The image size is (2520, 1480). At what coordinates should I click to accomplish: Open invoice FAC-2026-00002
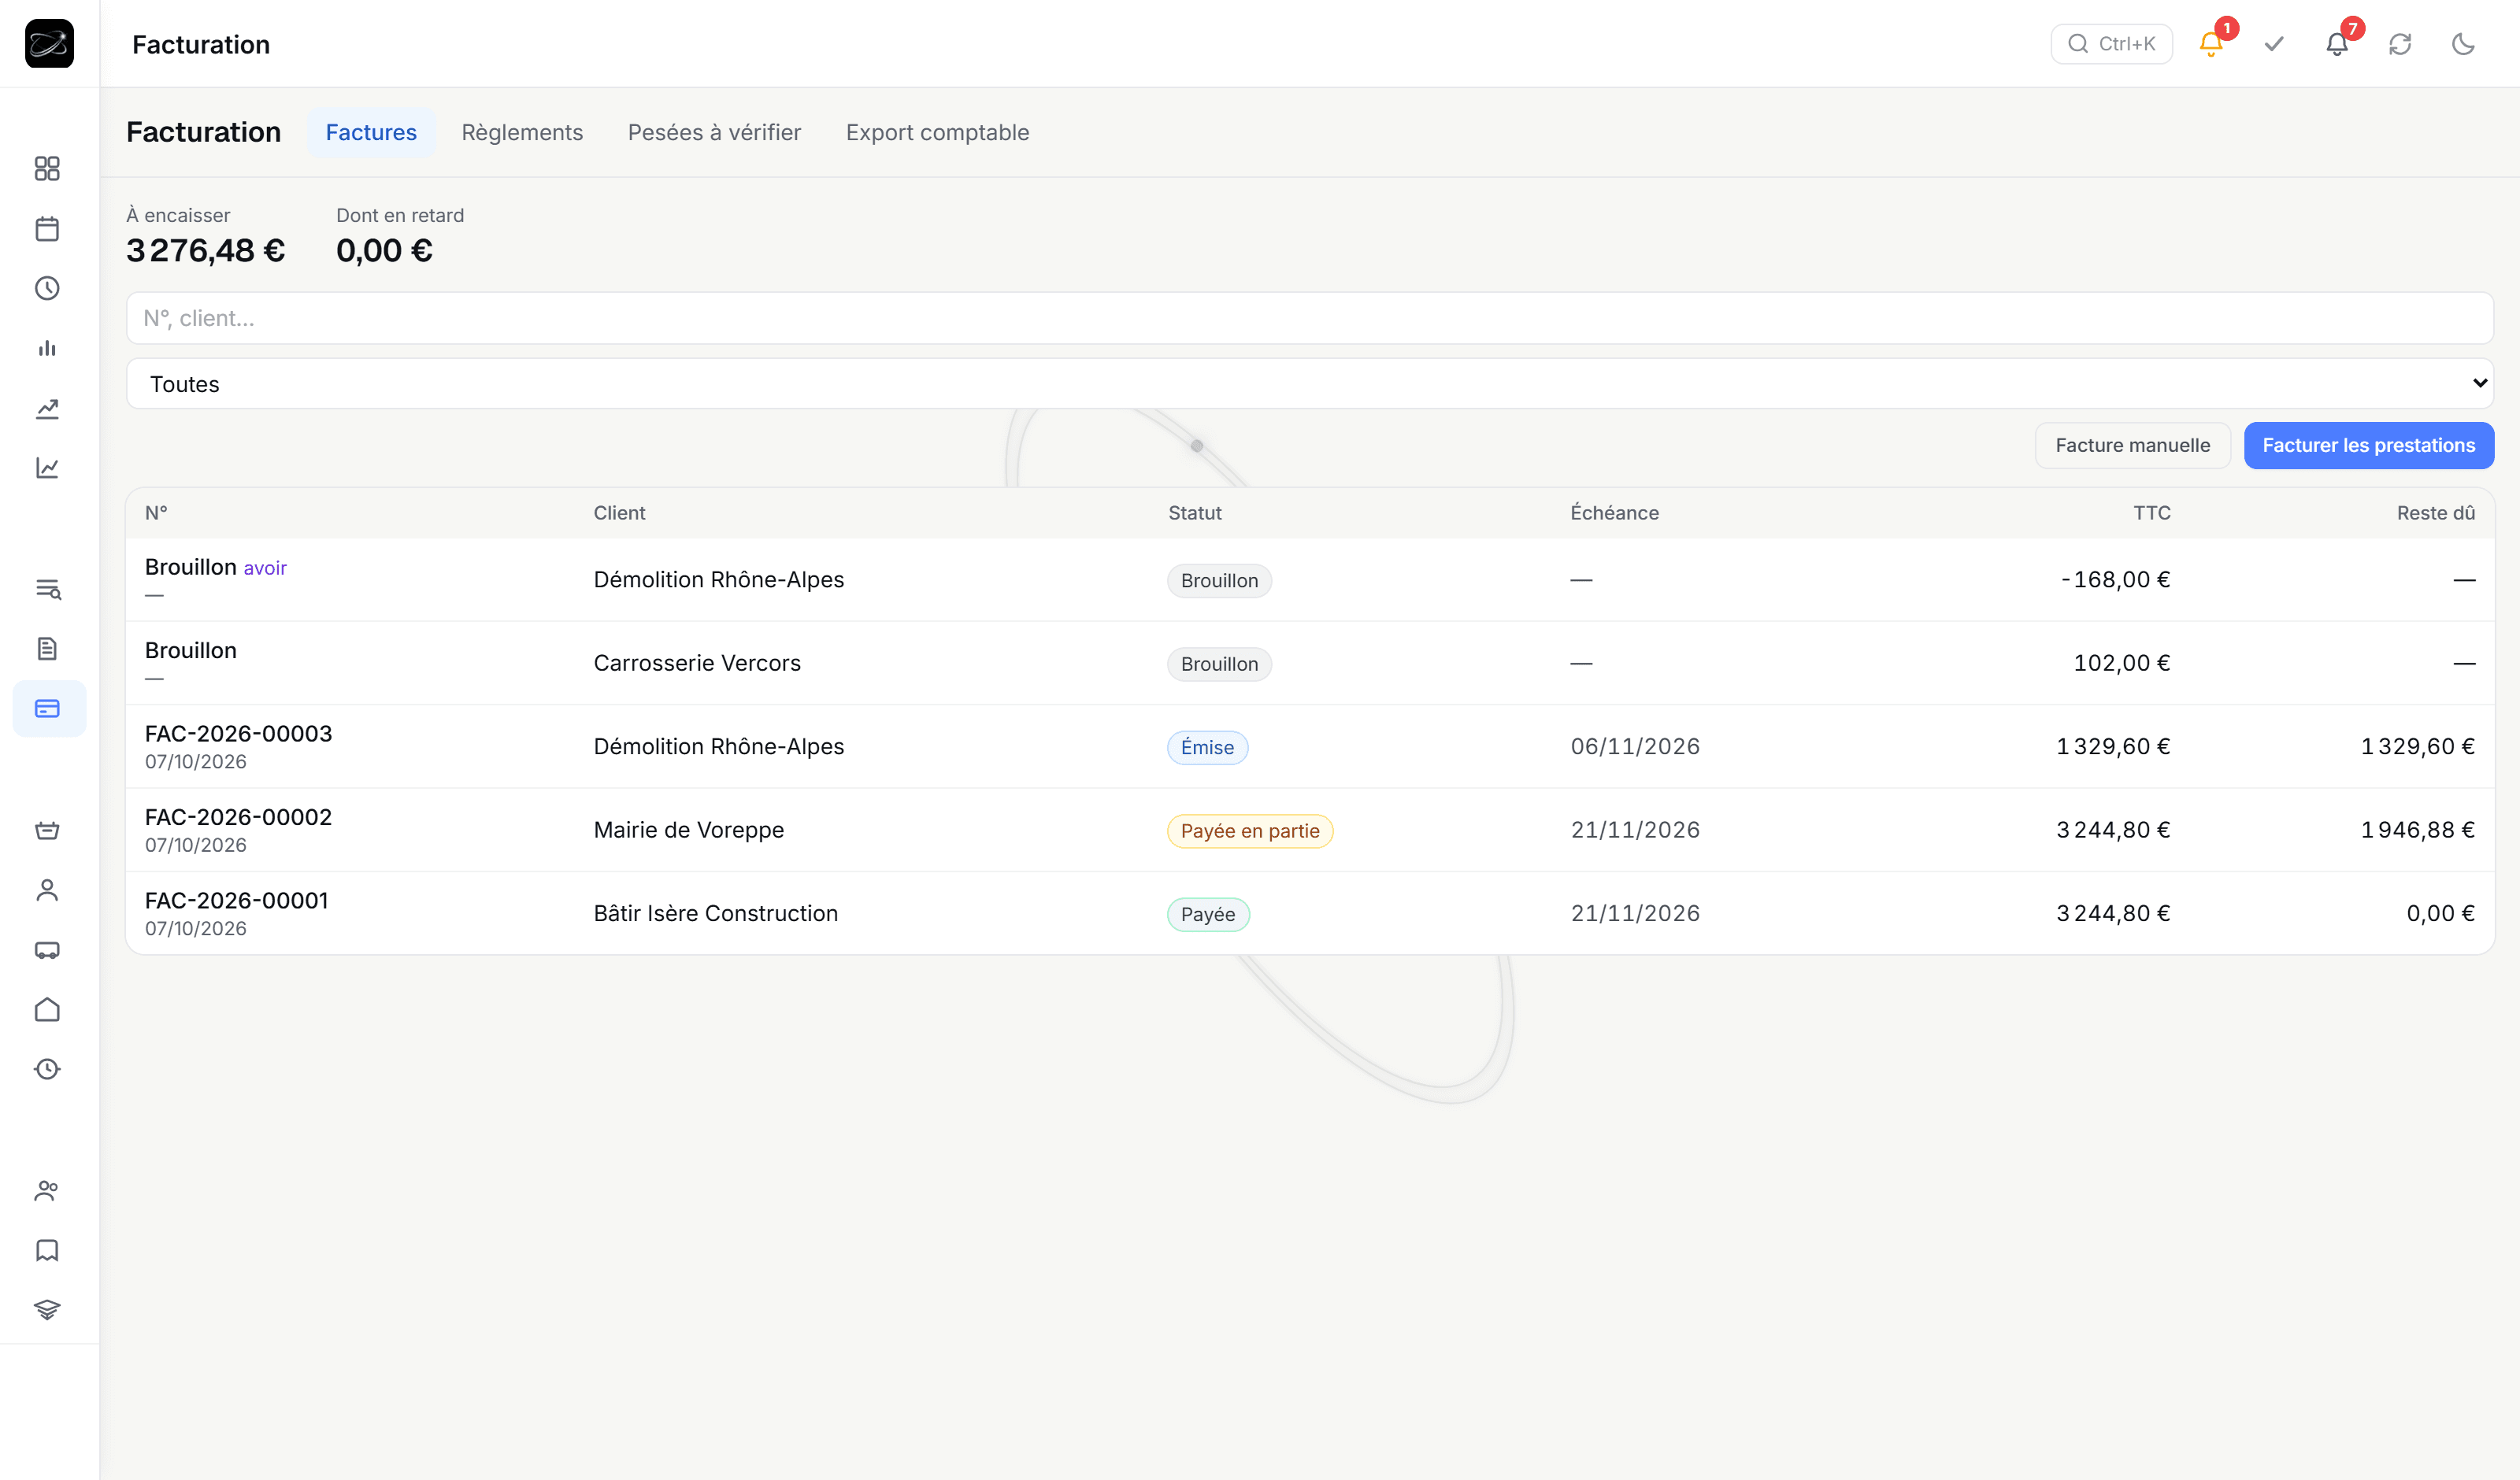(1310, 830)
